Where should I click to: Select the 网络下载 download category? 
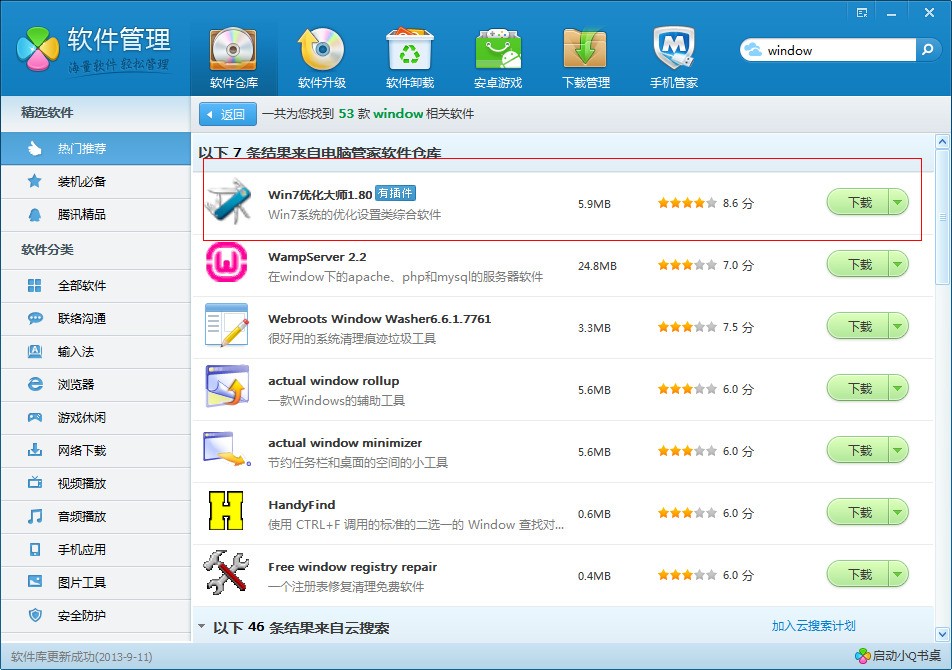pos(95,450)
